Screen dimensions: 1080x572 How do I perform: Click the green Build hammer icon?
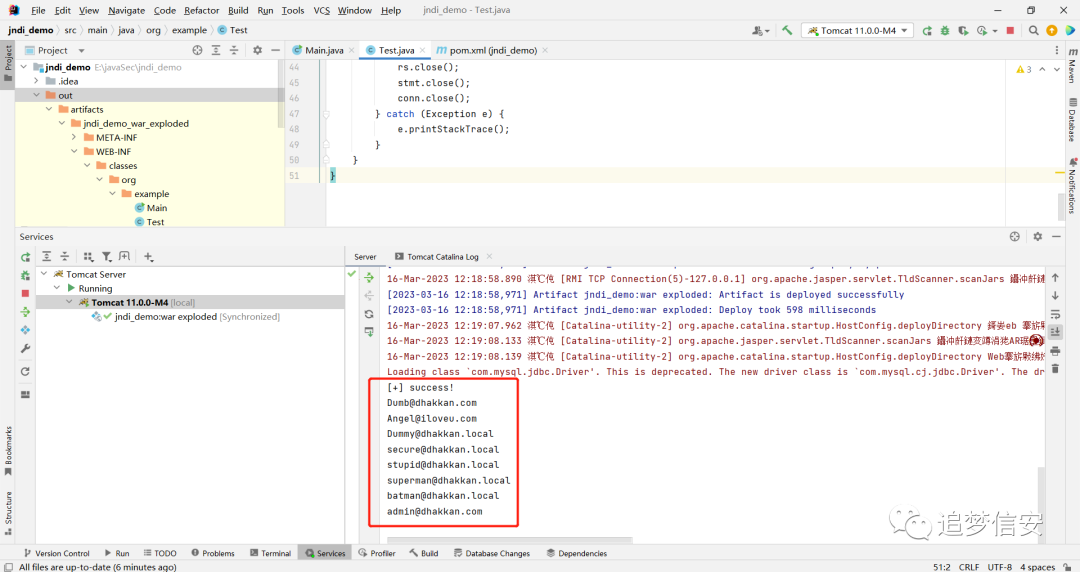click(x=787, y=30)
